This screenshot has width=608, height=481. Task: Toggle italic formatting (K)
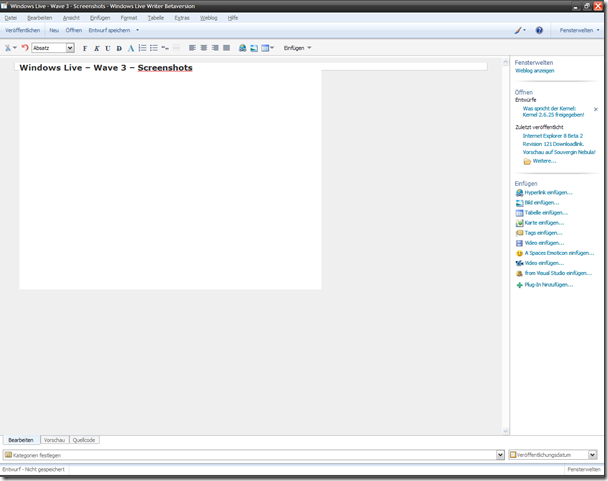[97, 48]
